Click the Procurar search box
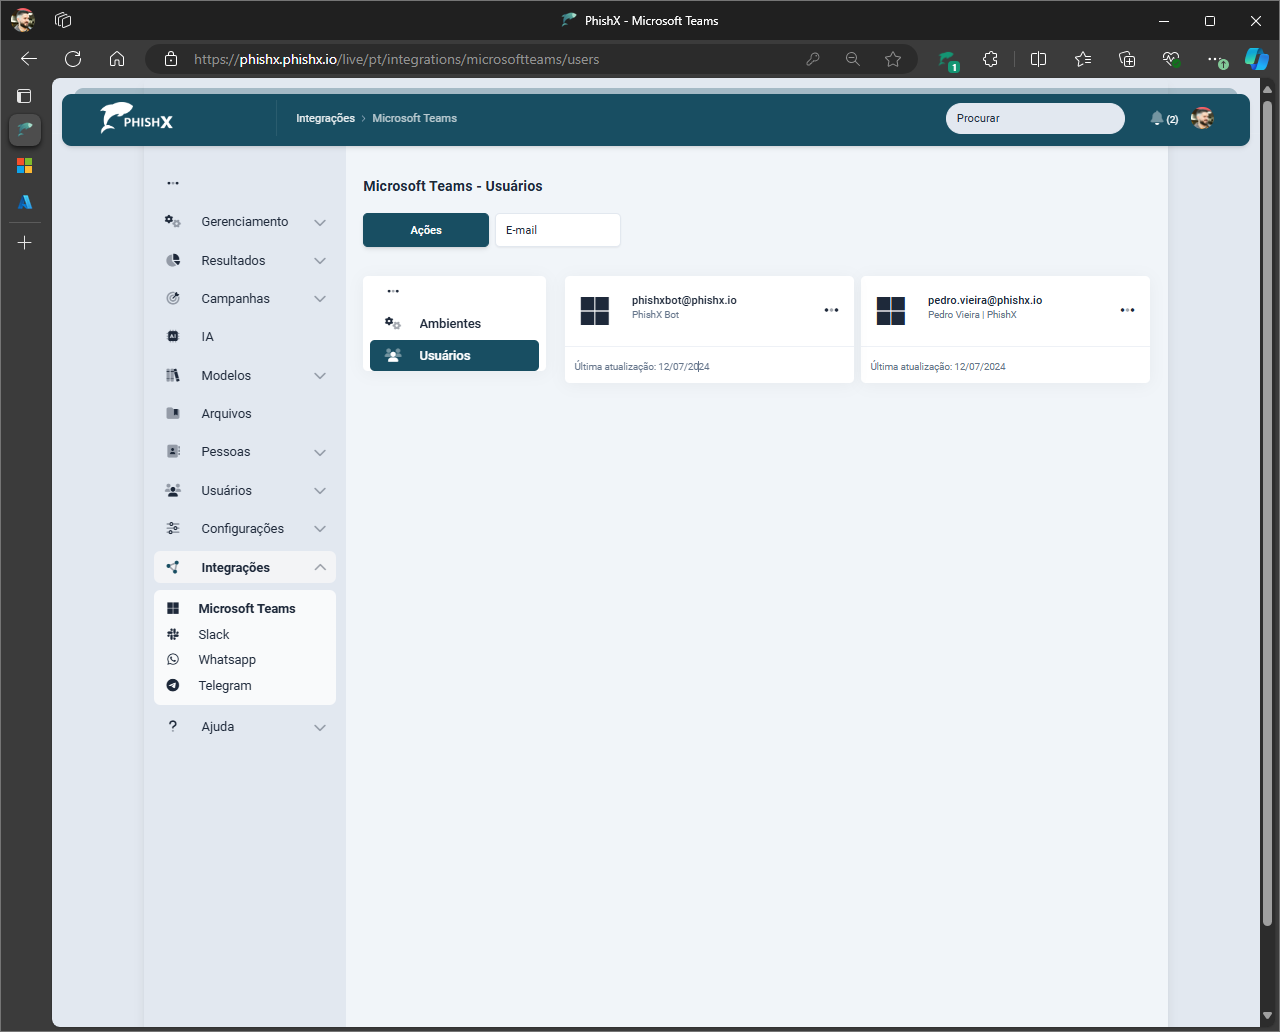The height and width of the screenshot is (1032, 1280). (x=1035, y=118)
